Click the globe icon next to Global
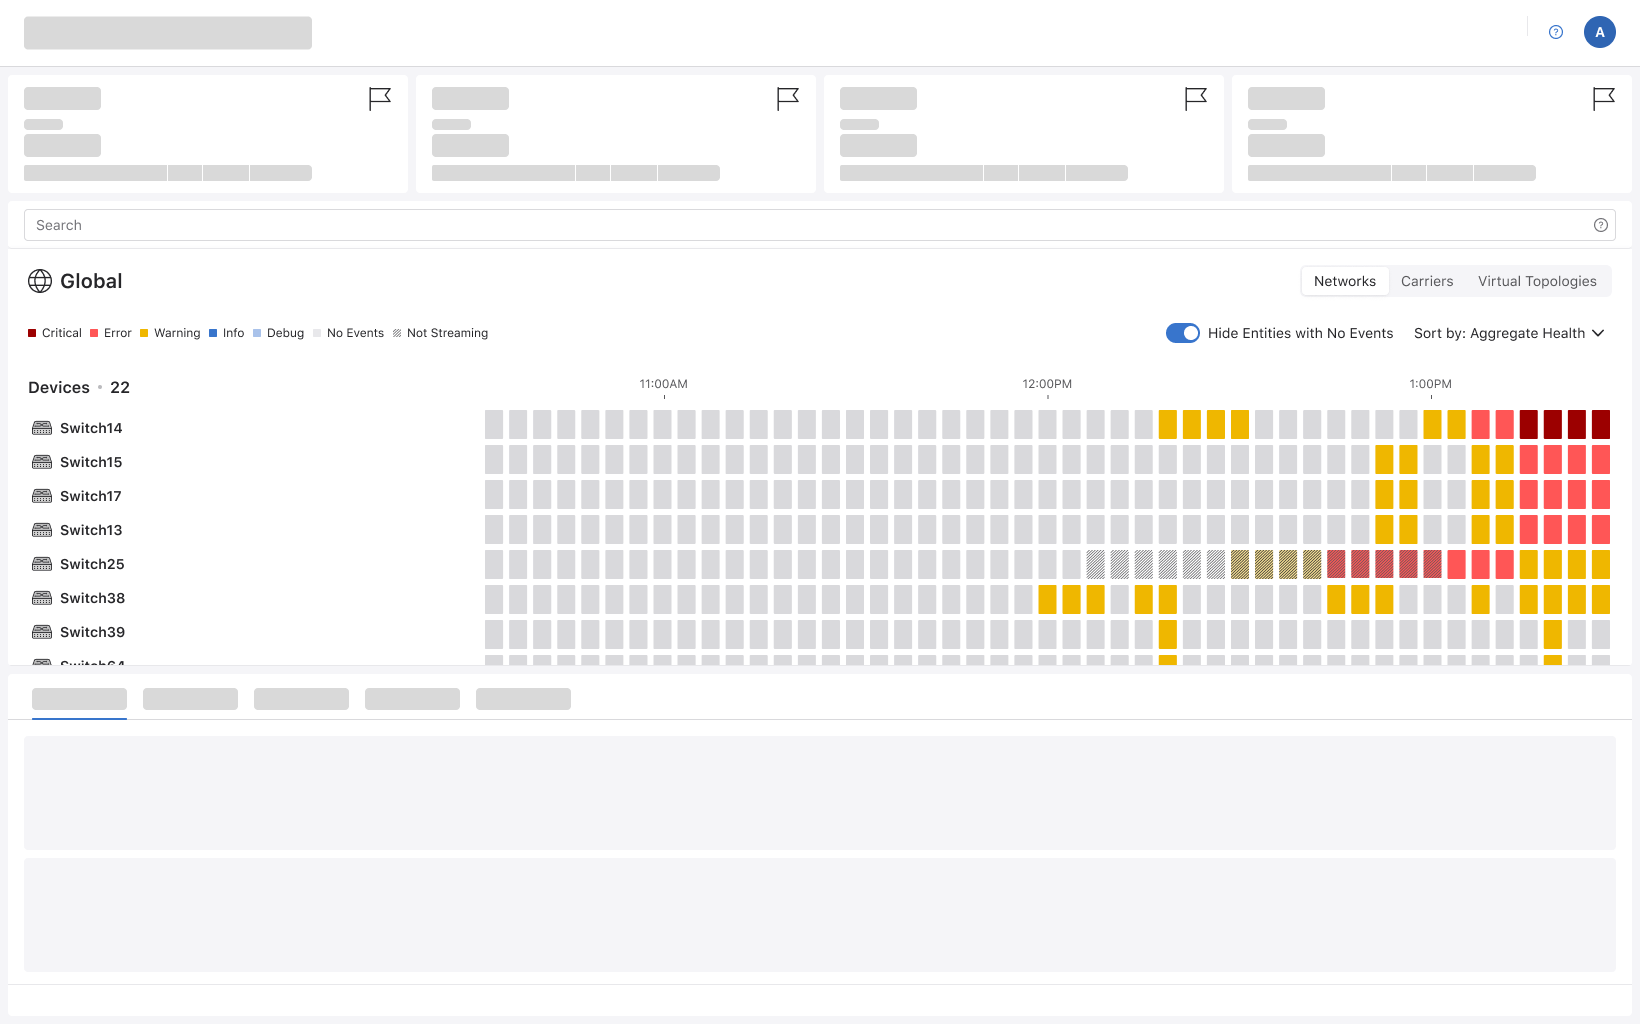Image resolution: width=1640 pixels, height=1024 pixels. [x=40, y=281]
